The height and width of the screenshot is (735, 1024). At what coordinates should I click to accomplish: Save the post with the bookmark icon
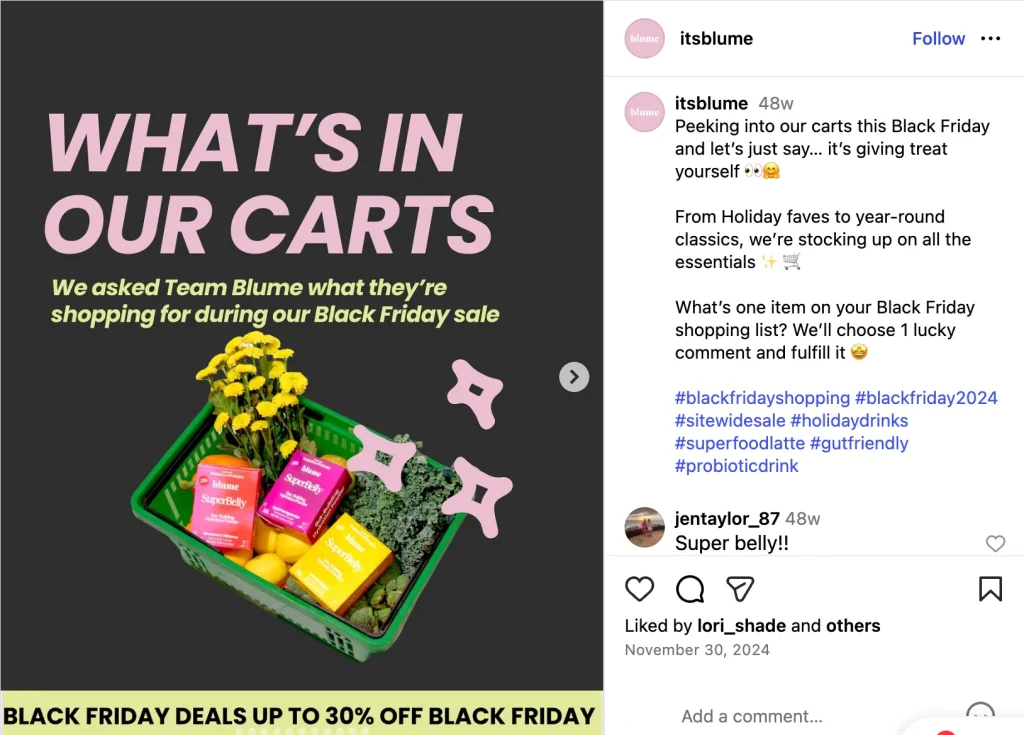[990, 589]
